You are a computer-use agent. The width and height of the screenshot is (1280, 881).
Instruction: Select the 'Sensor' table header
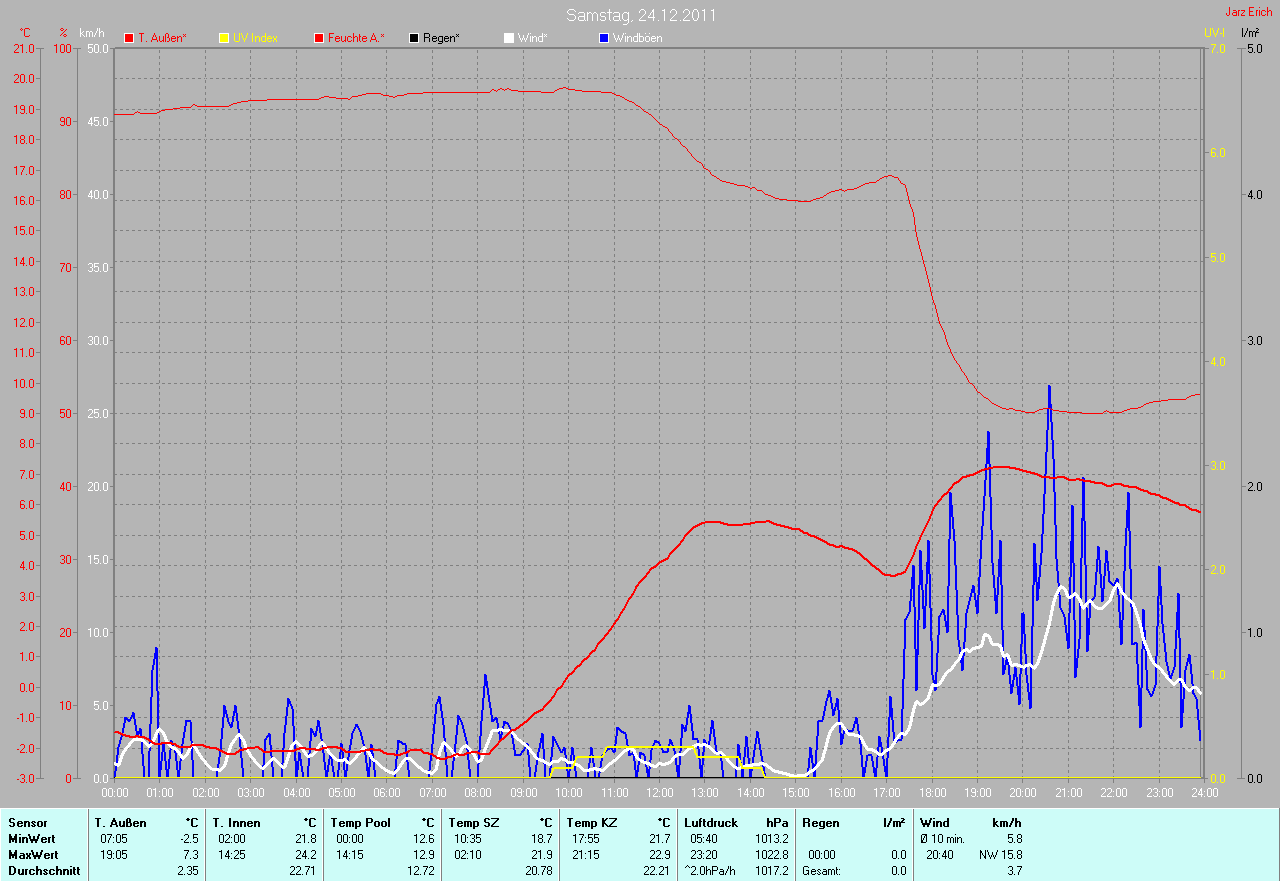[x=27, y=823]
